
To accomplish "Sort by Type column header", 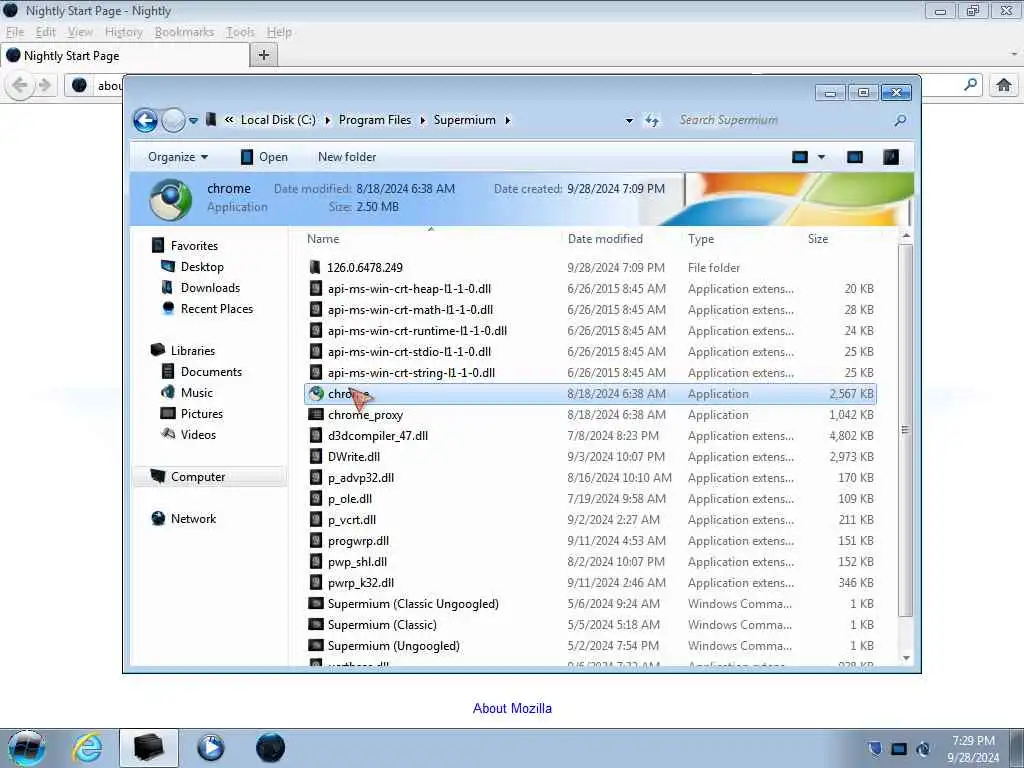I will point(701,239).
